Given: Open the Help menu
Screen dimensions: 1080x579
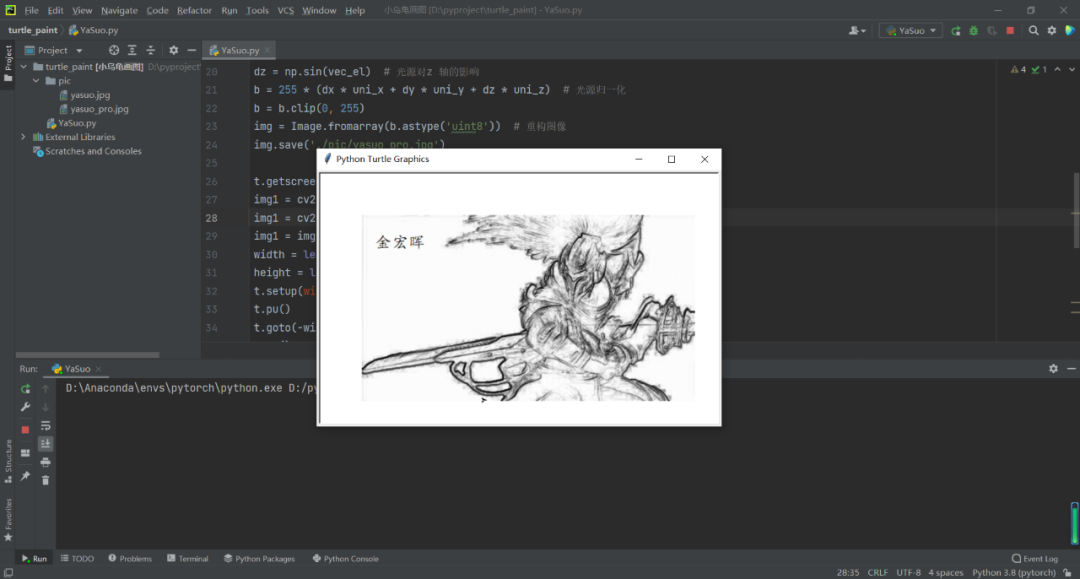Looking at the screenshot, I should [355, 10].
